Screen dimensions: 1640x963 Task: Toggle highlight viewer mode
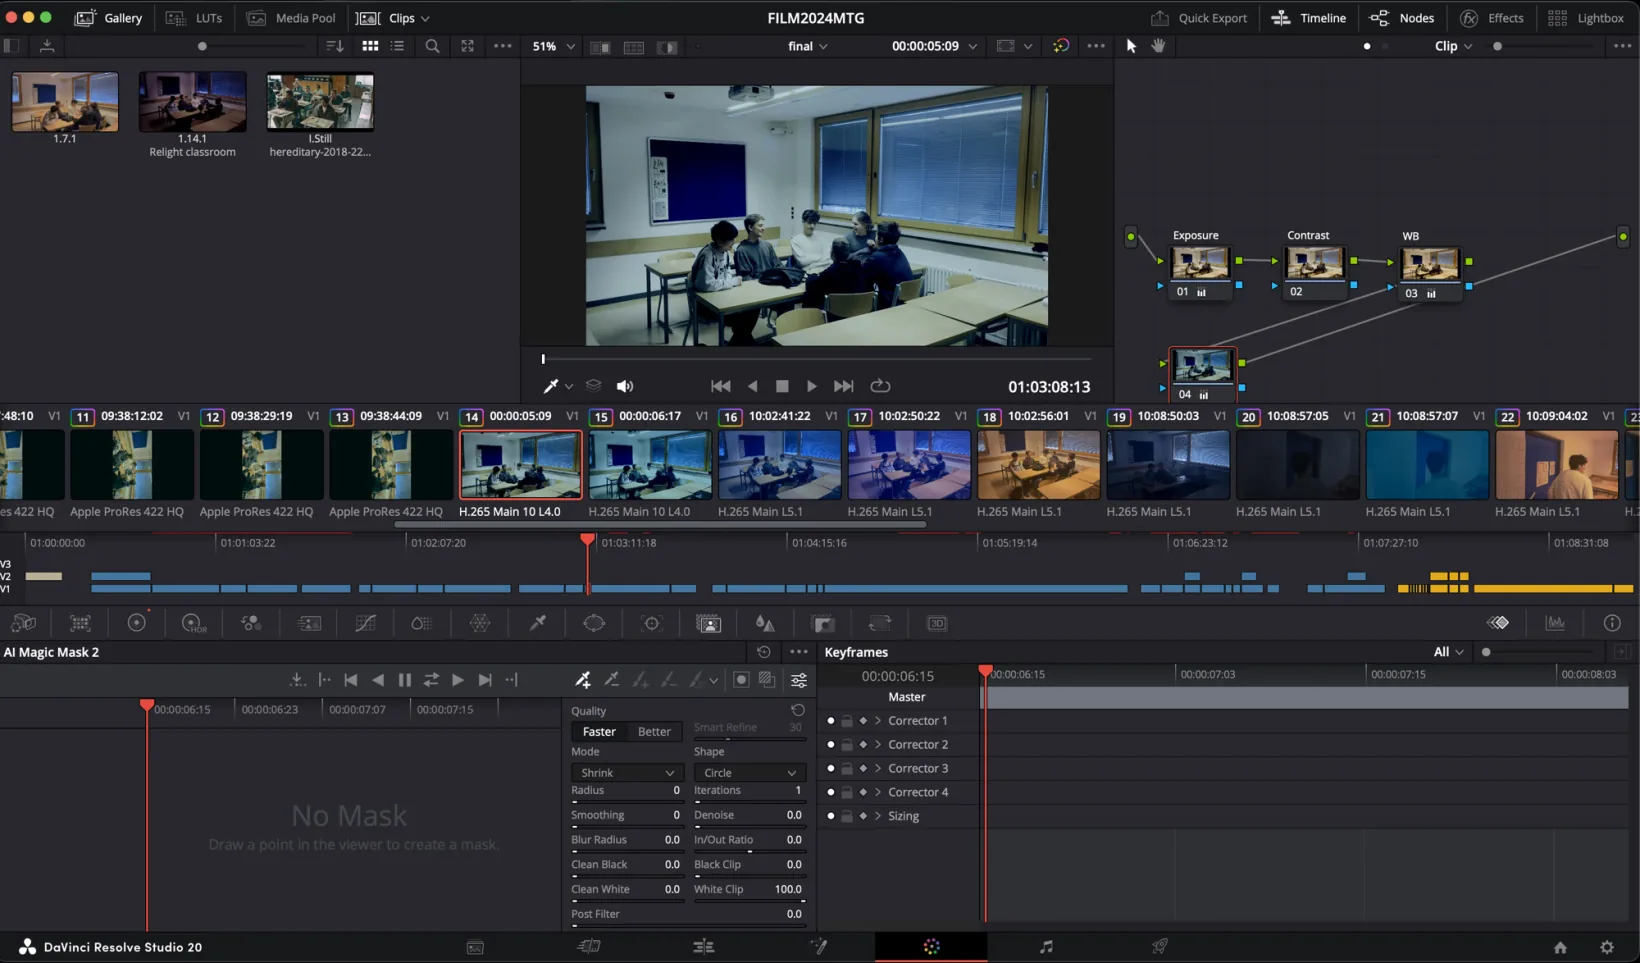[667, 47]
